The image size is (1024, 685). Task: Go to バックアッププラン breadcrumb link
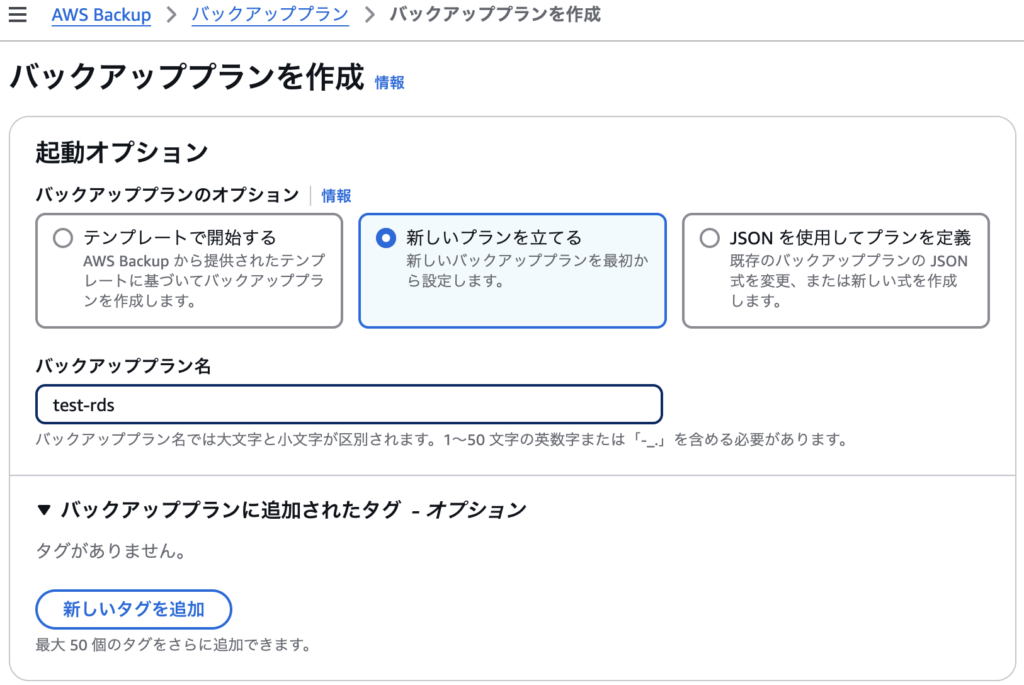tap(270, 14)
